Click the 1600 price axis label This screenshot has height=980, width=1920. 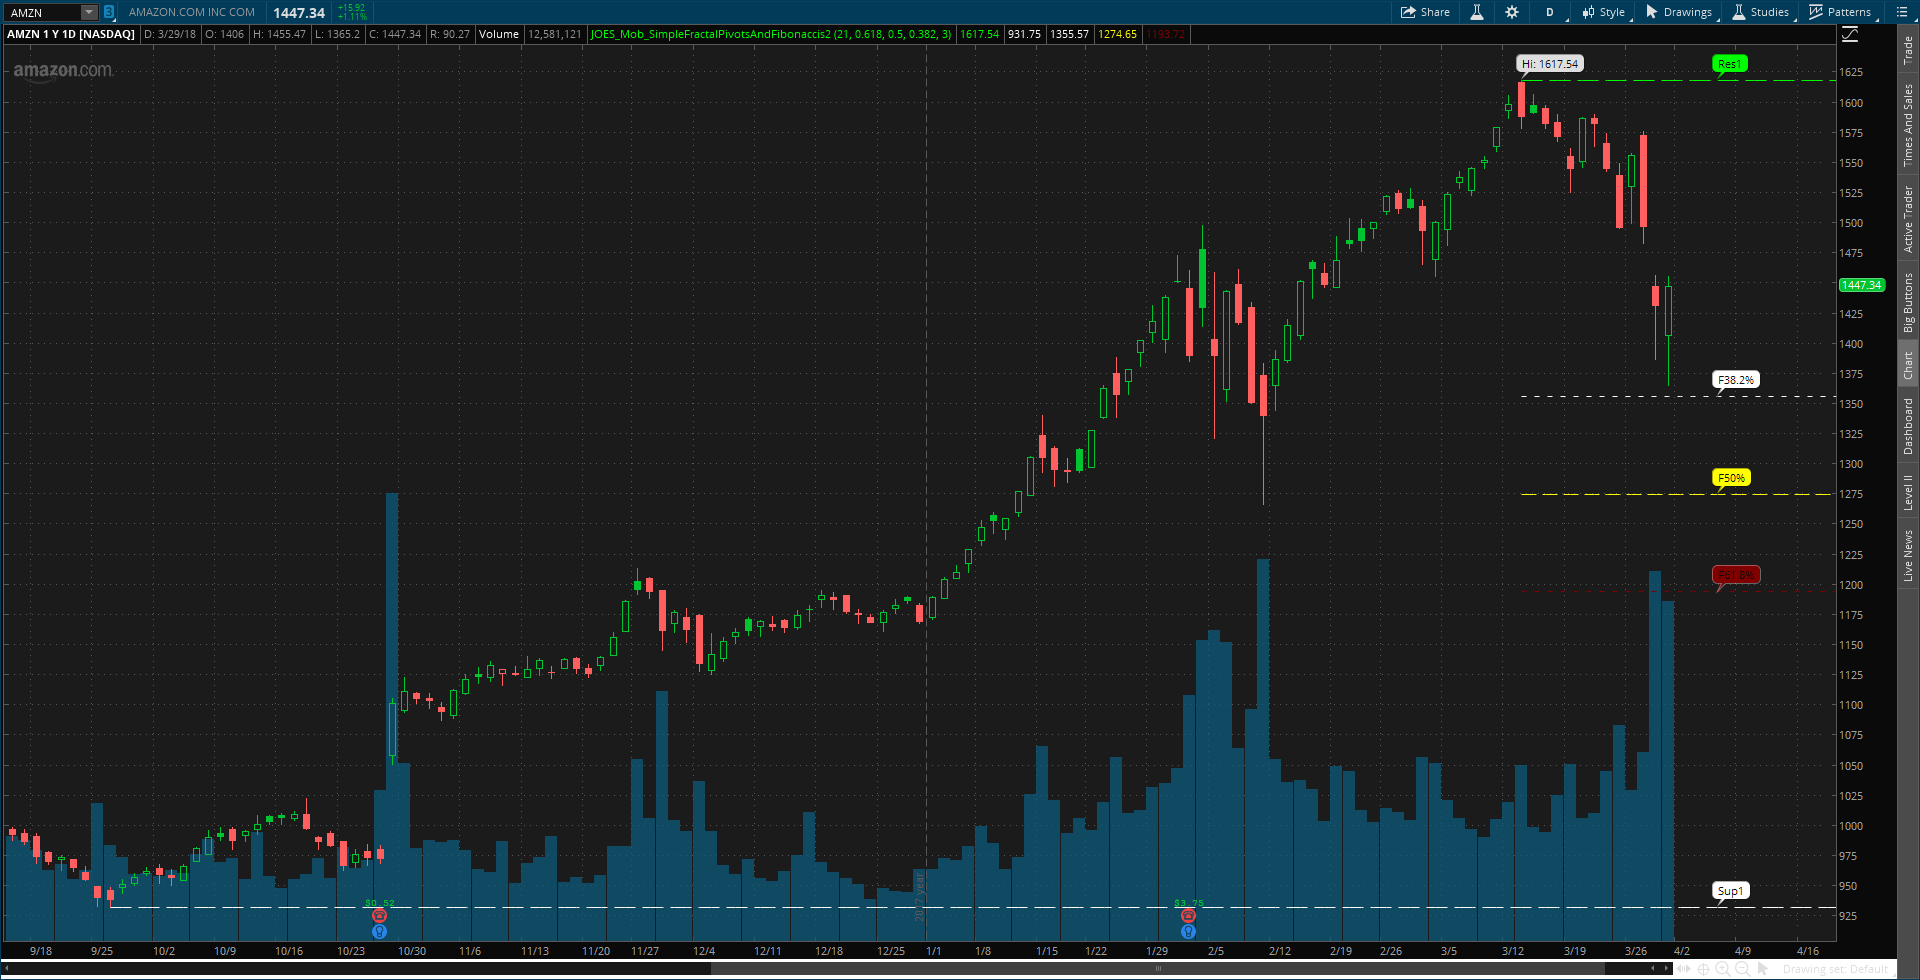click(x=1851, y=103)
